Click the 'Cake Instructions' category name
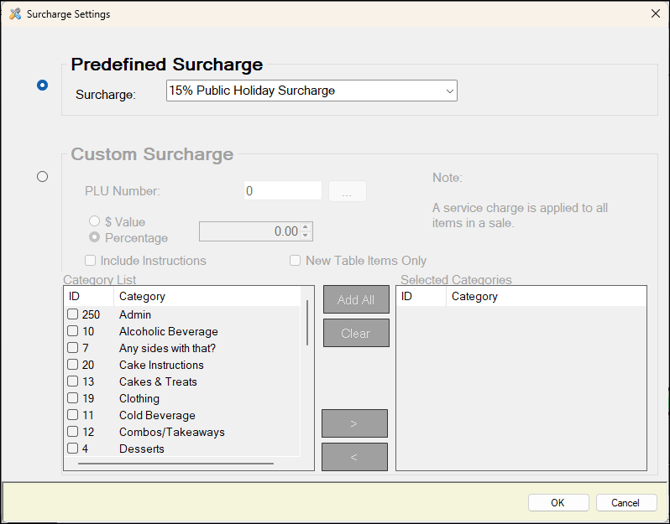 [162, 365]
